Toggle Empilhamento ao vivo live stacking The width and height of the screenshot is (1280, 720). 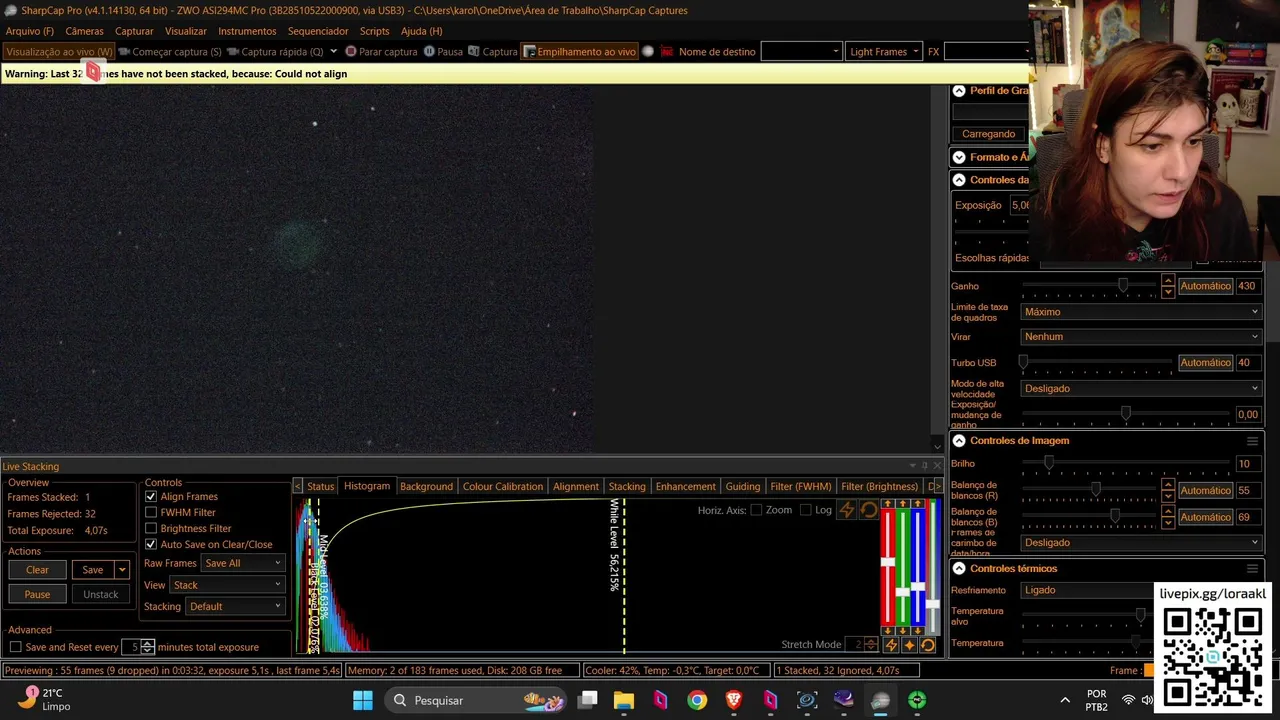click(x=579, y=52)
